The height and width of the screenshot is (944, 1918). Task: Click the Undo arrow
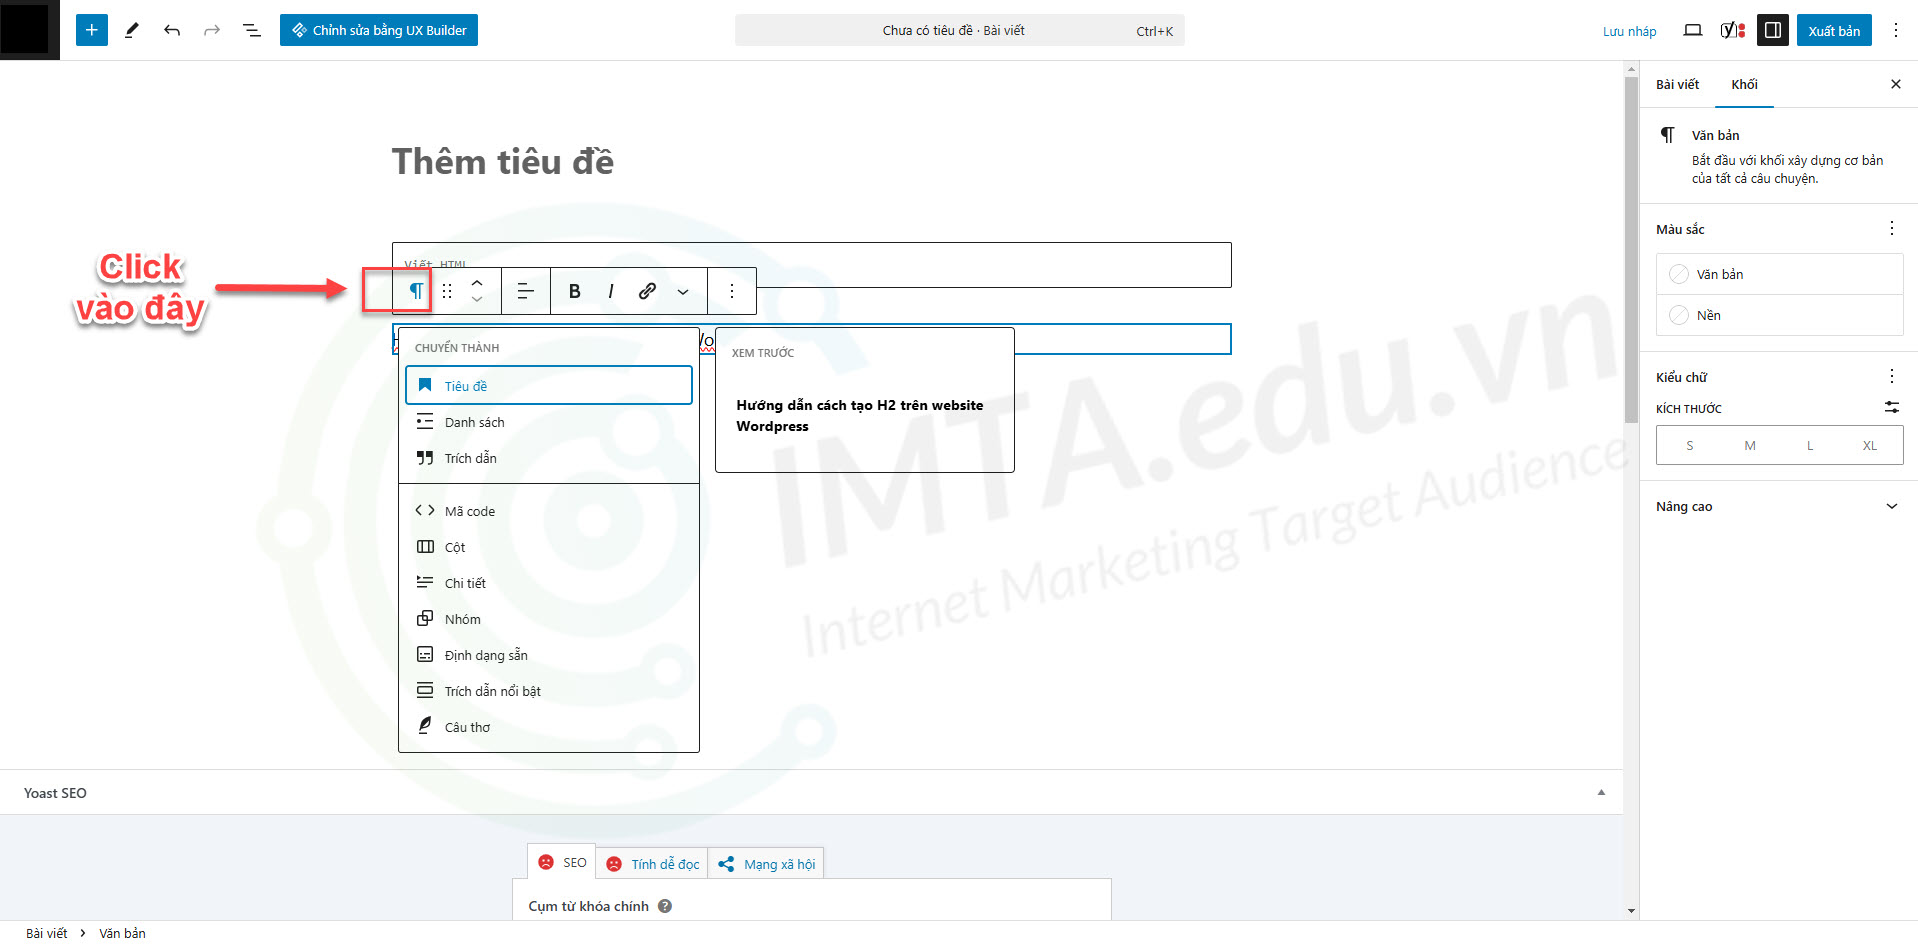click(172, 30)
